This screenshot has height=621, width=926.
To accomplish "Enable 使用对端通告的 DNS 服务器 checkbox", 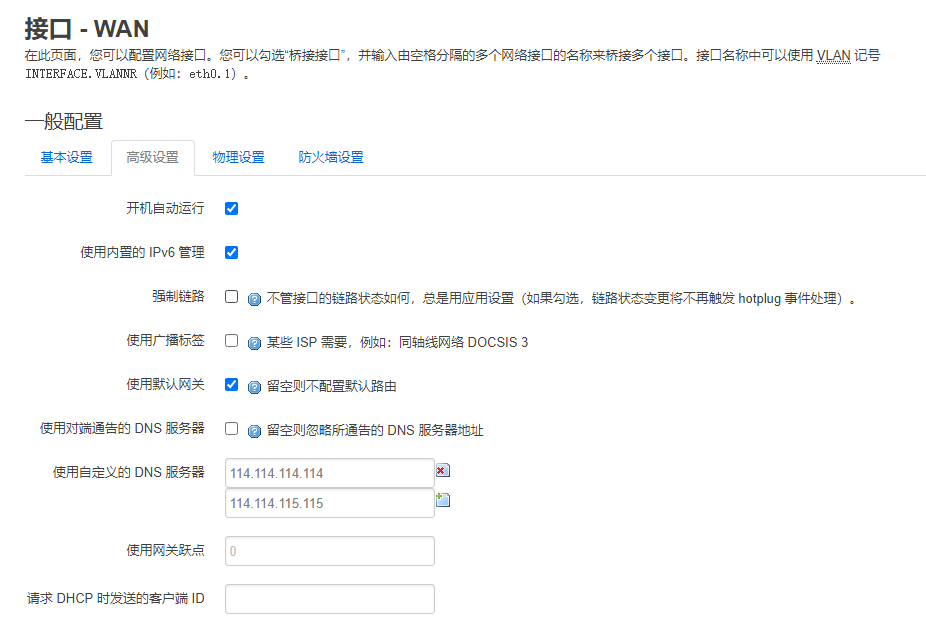I will coord(231,429).
